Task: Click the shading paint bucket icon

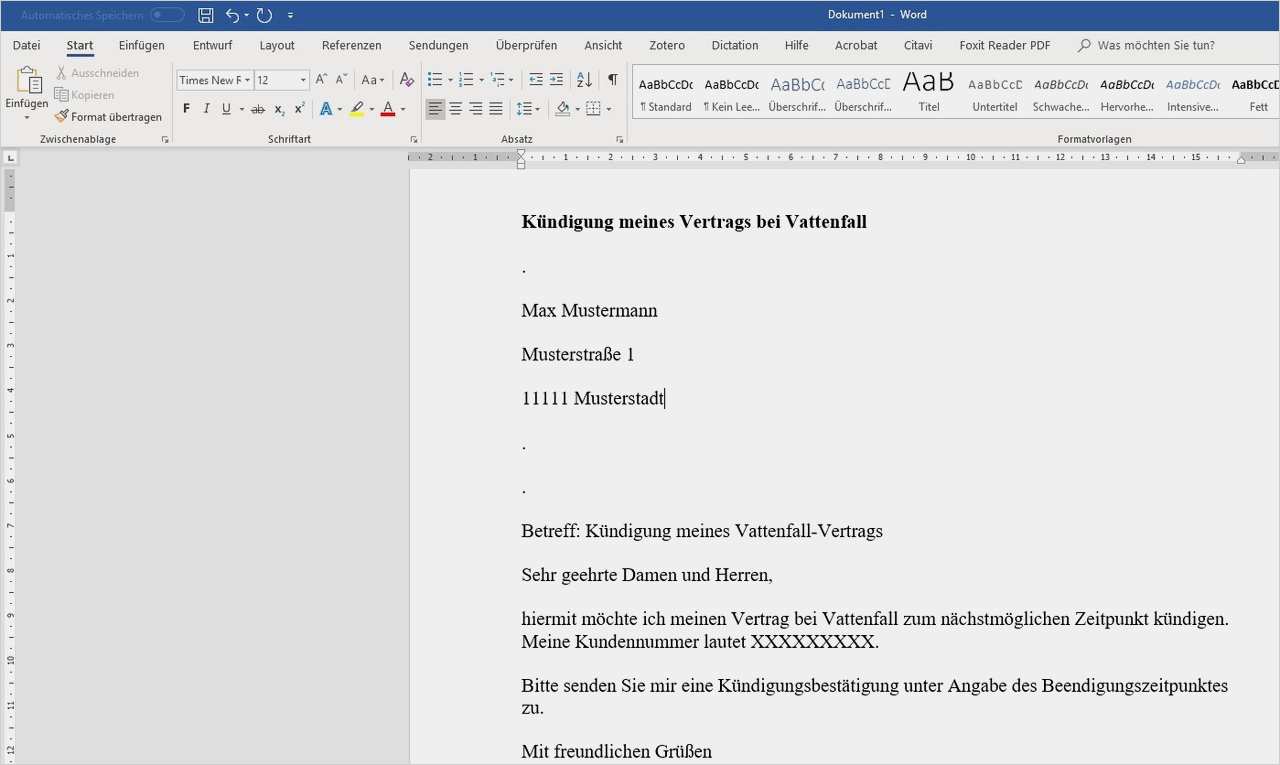Action: coord(563,109)
